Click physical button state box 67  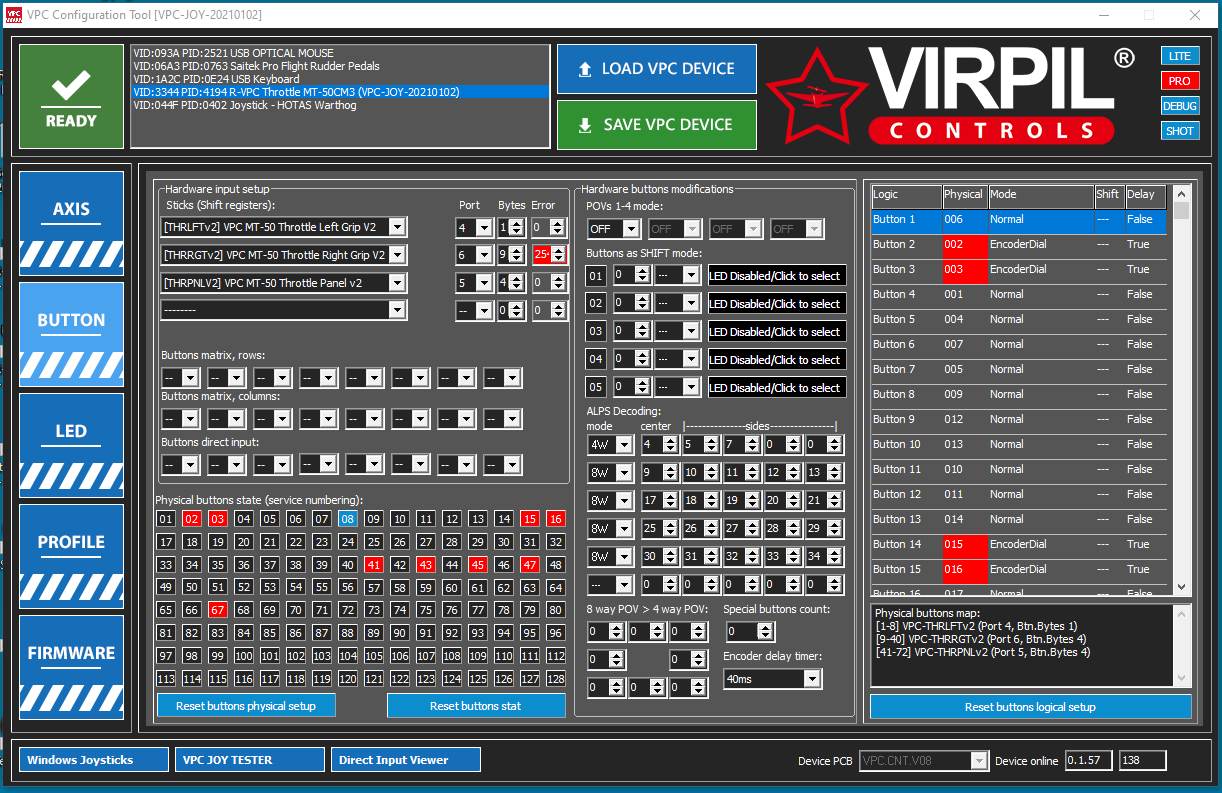coord(218,609)
